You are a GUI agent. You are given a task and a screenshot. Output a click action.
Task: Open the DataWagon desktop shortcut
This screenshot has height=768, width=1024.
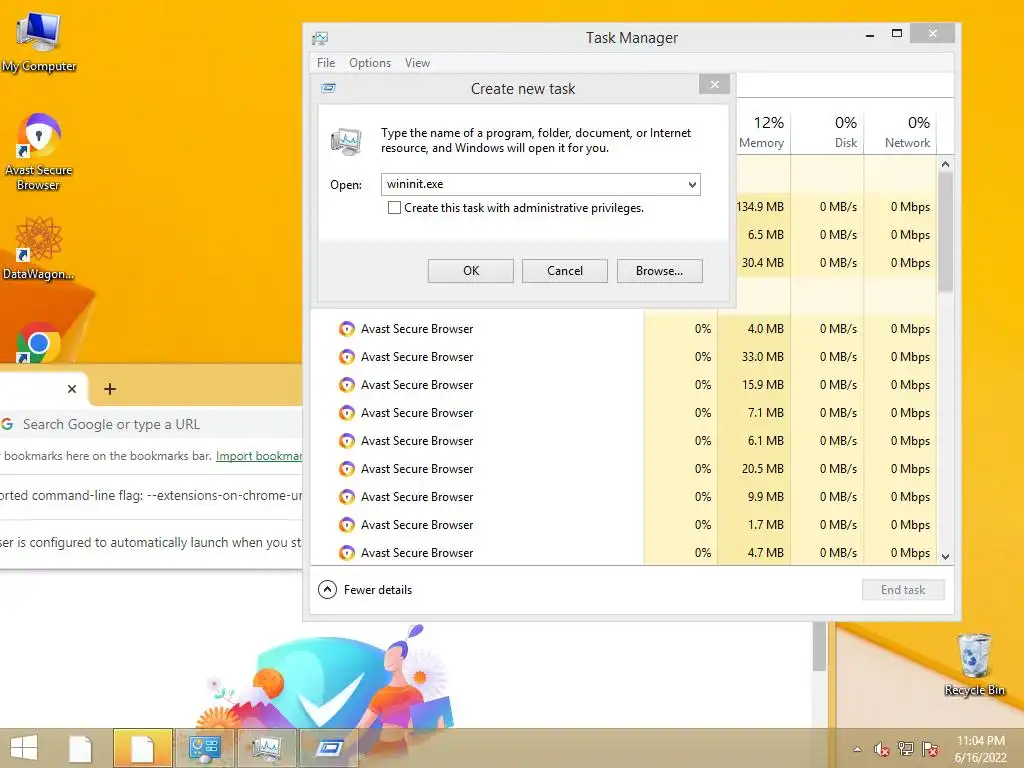(x=39, y=249)
